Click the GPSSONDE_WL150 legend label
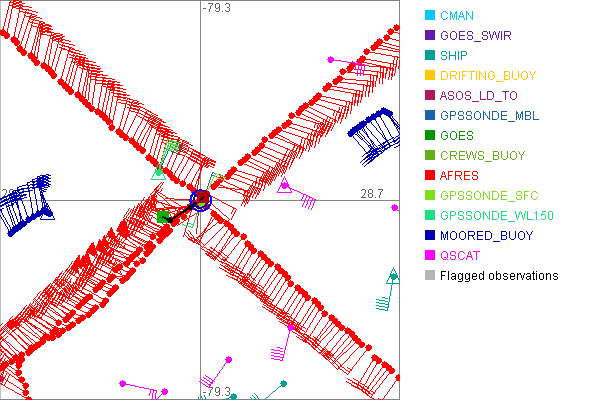Image resolution: width=600 pixels, height=400 pixels. (x=496, y=216)
